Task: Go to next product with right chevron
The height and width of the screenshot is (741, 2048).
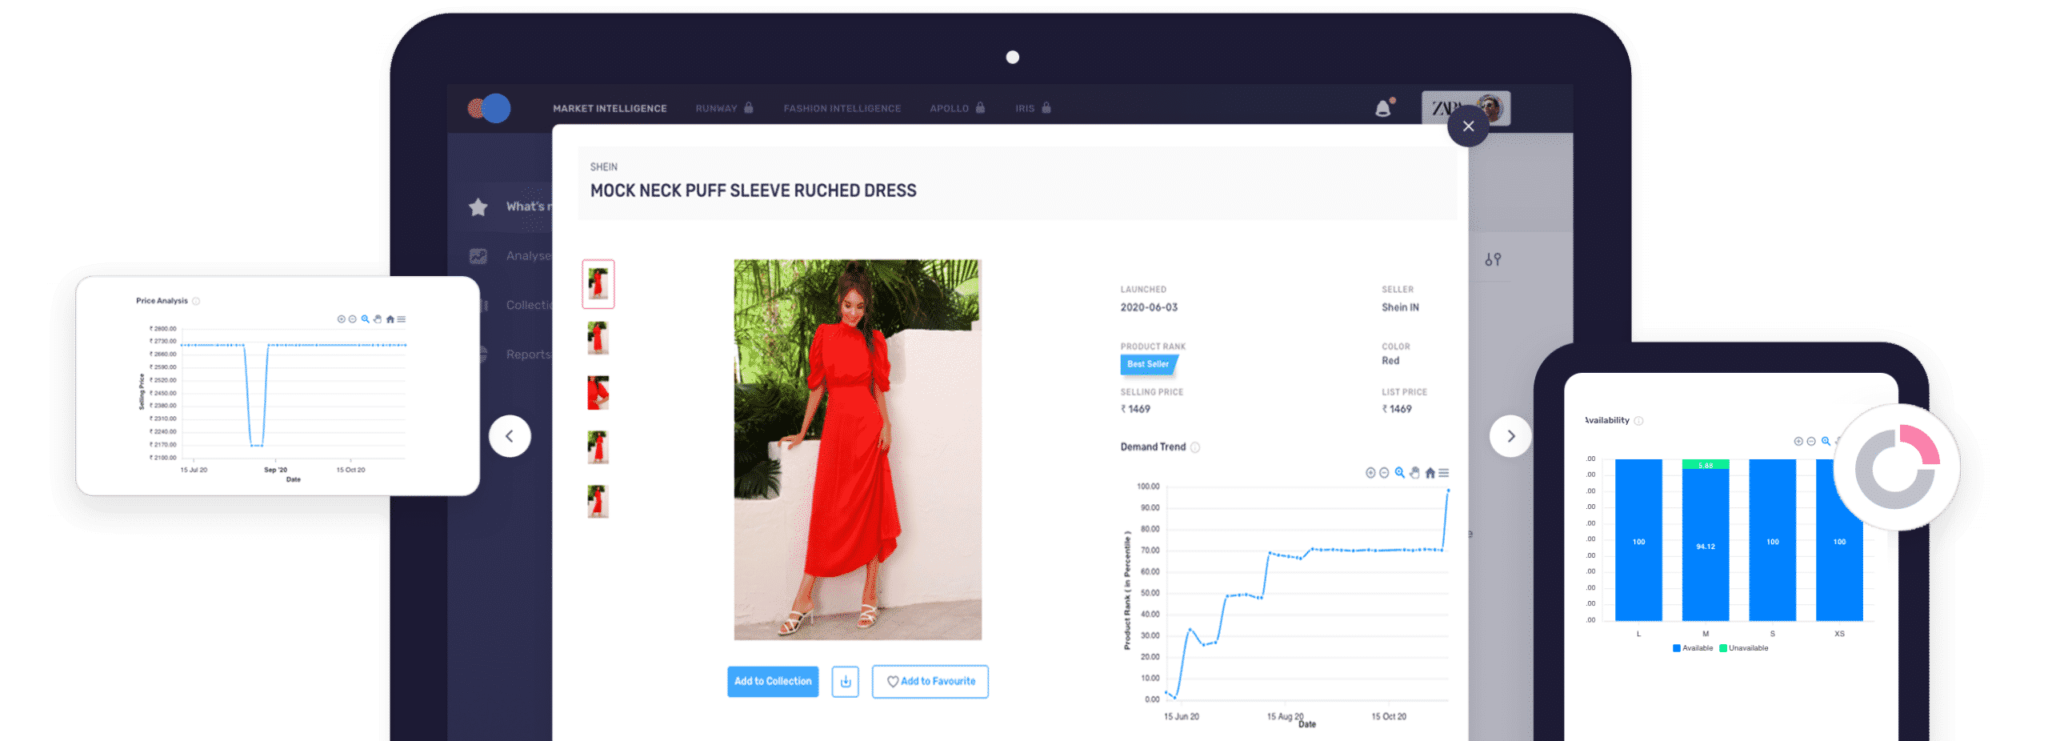Action: point(1510,436)
